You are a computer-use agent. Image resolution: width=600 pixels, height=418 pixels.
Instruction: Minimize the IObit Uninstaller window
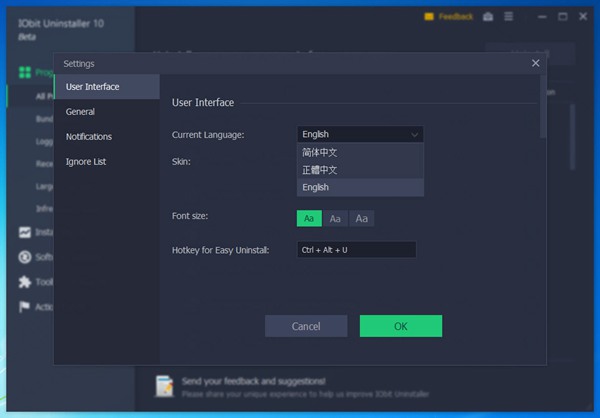(542, 16)
